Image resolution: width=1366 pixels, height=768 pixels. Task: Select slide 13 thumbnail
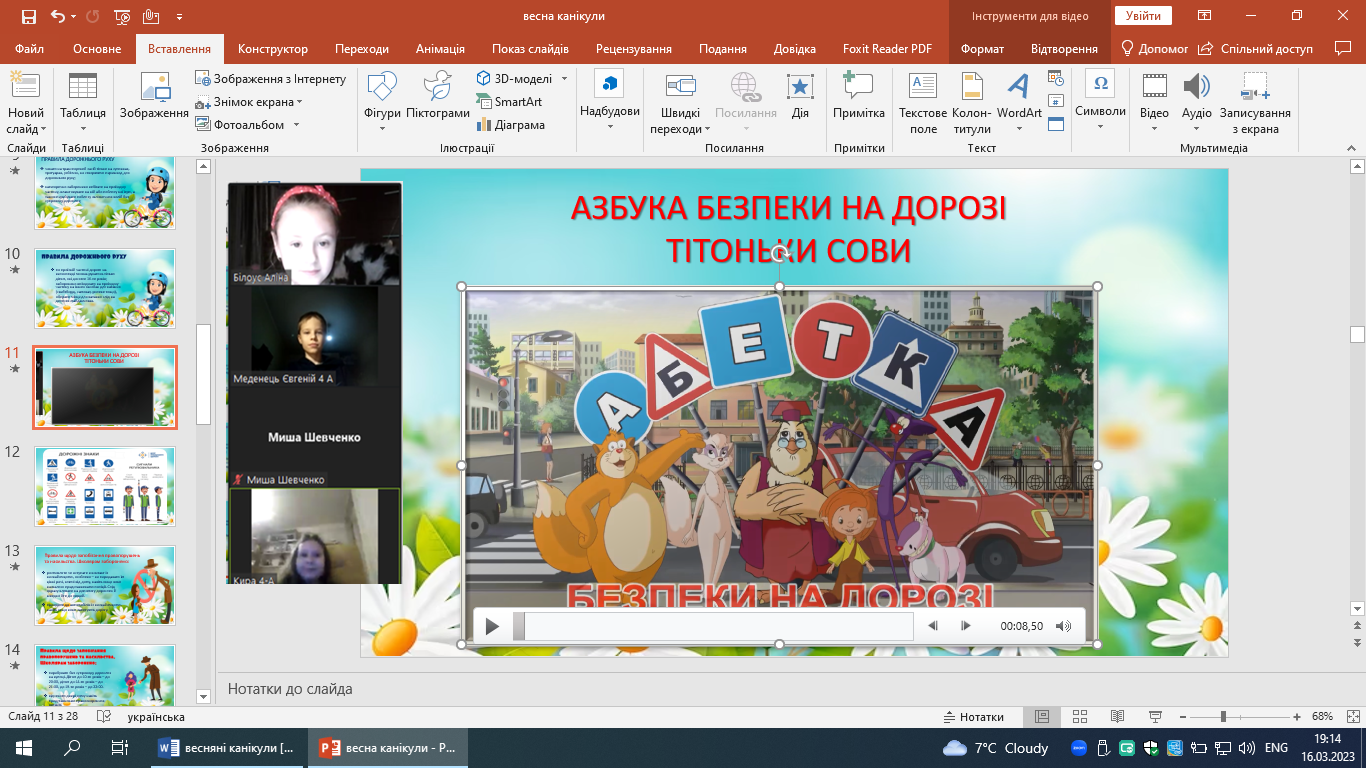(105, 585)
